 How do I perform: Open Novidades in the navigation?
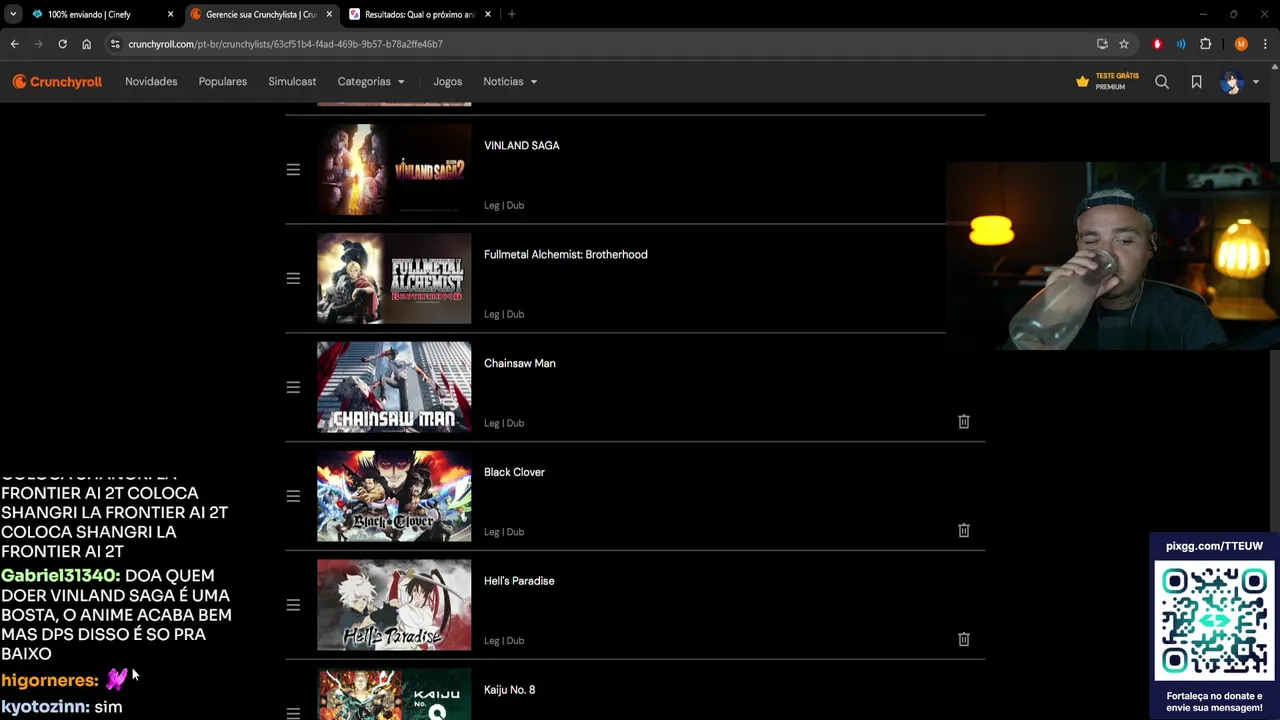point(151,82)
